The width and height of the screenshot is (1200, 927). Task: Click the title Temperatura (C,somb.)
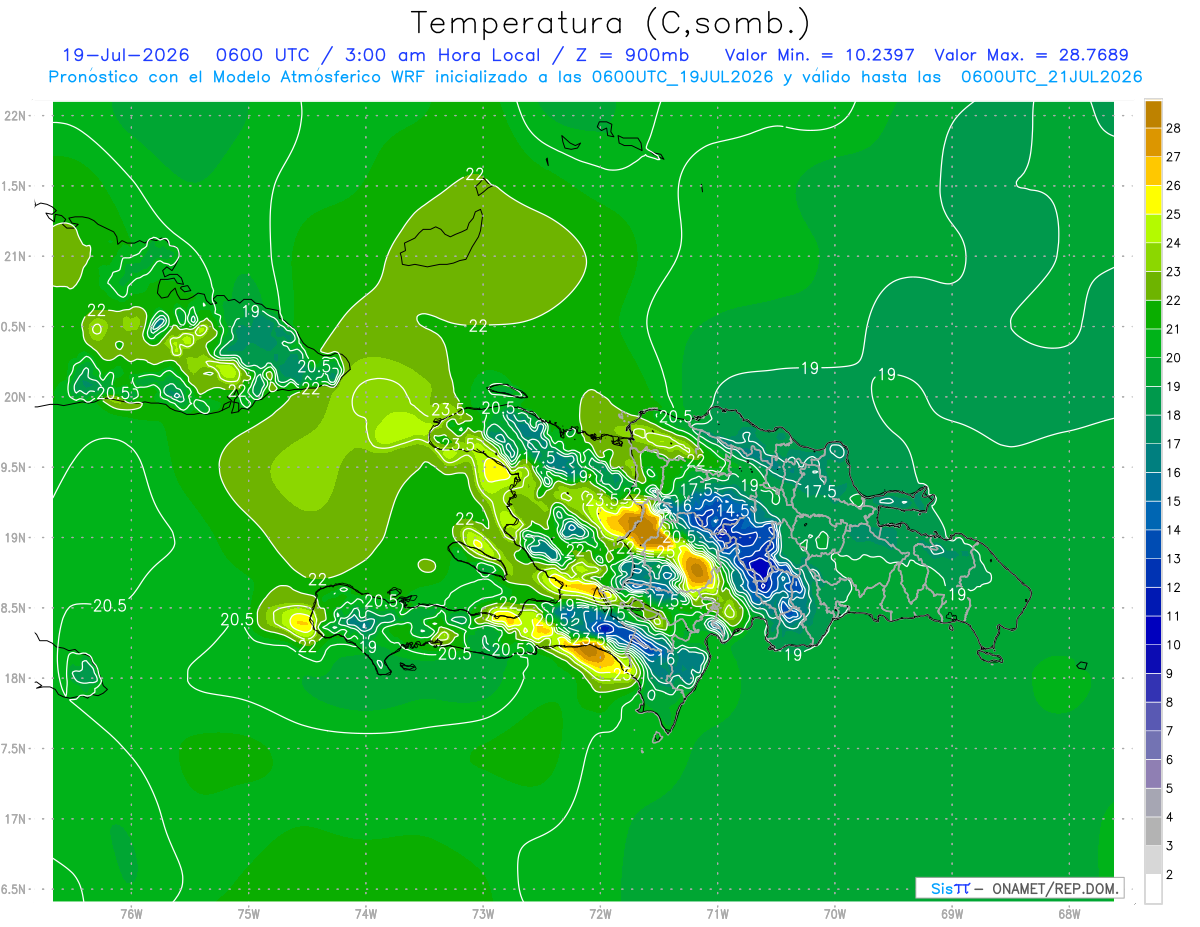[610, 22]
